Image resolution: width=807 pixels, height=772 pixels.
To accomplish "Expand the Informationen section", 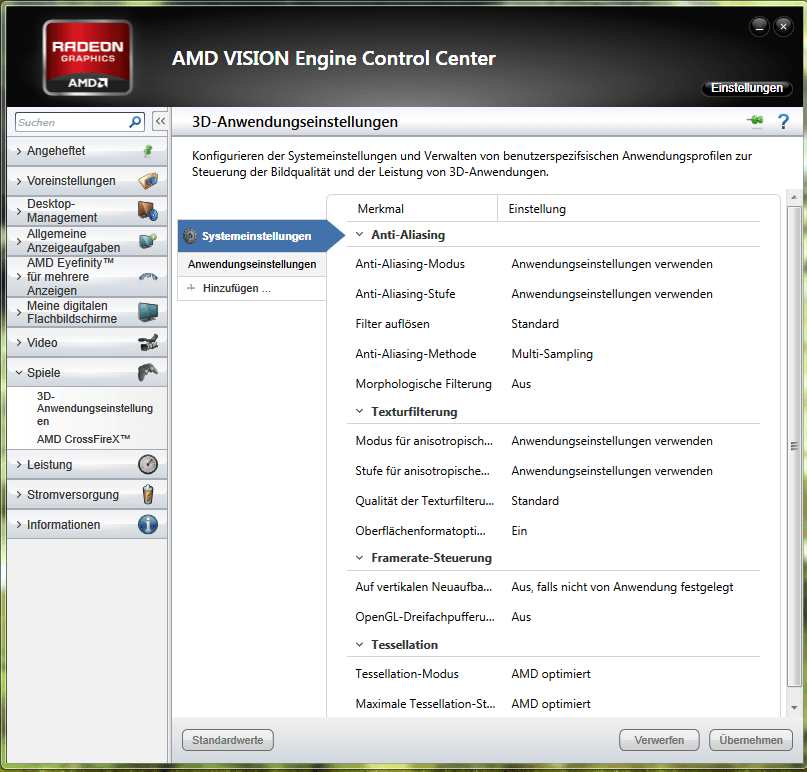I will [x=19, y=524].
